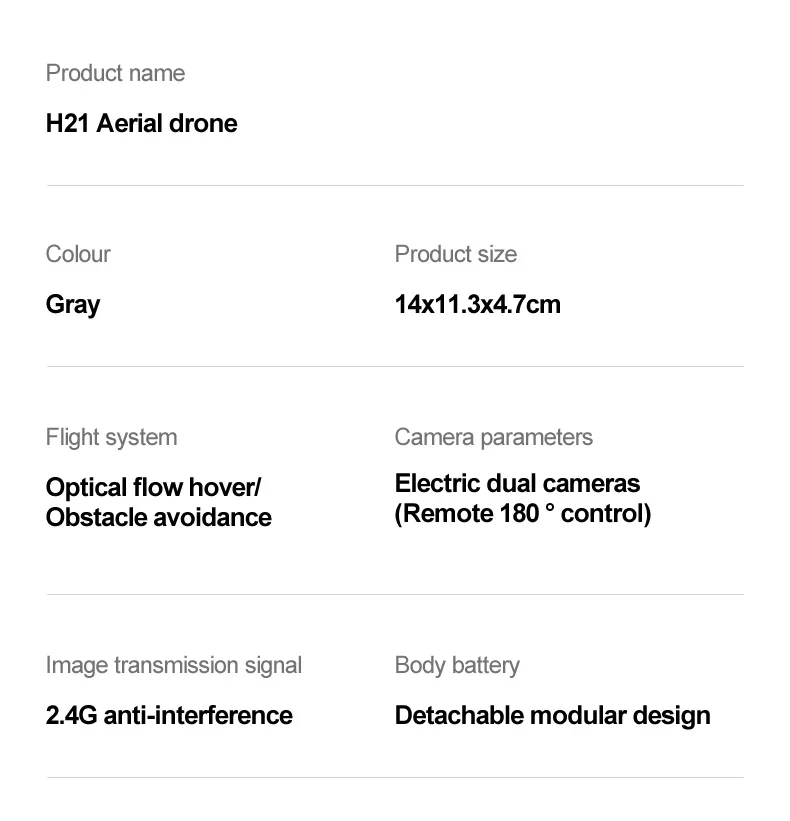The height and width of the screenshot is (821, 790).
Task: Click the Colour label
Action: click(x=78, y=254)
